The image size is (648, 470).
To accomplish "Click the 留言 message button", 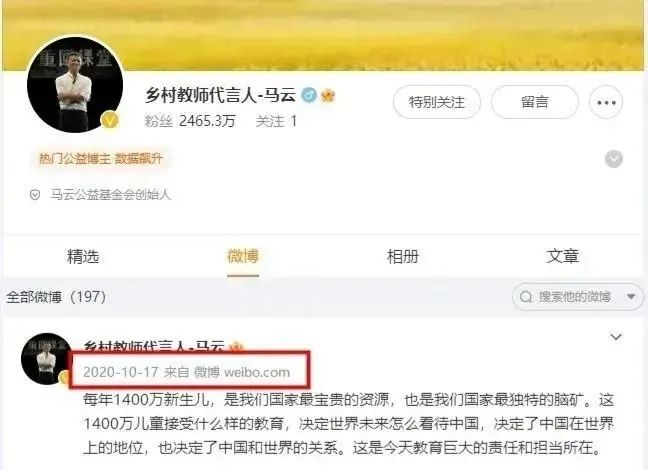I will pos(534,102).
